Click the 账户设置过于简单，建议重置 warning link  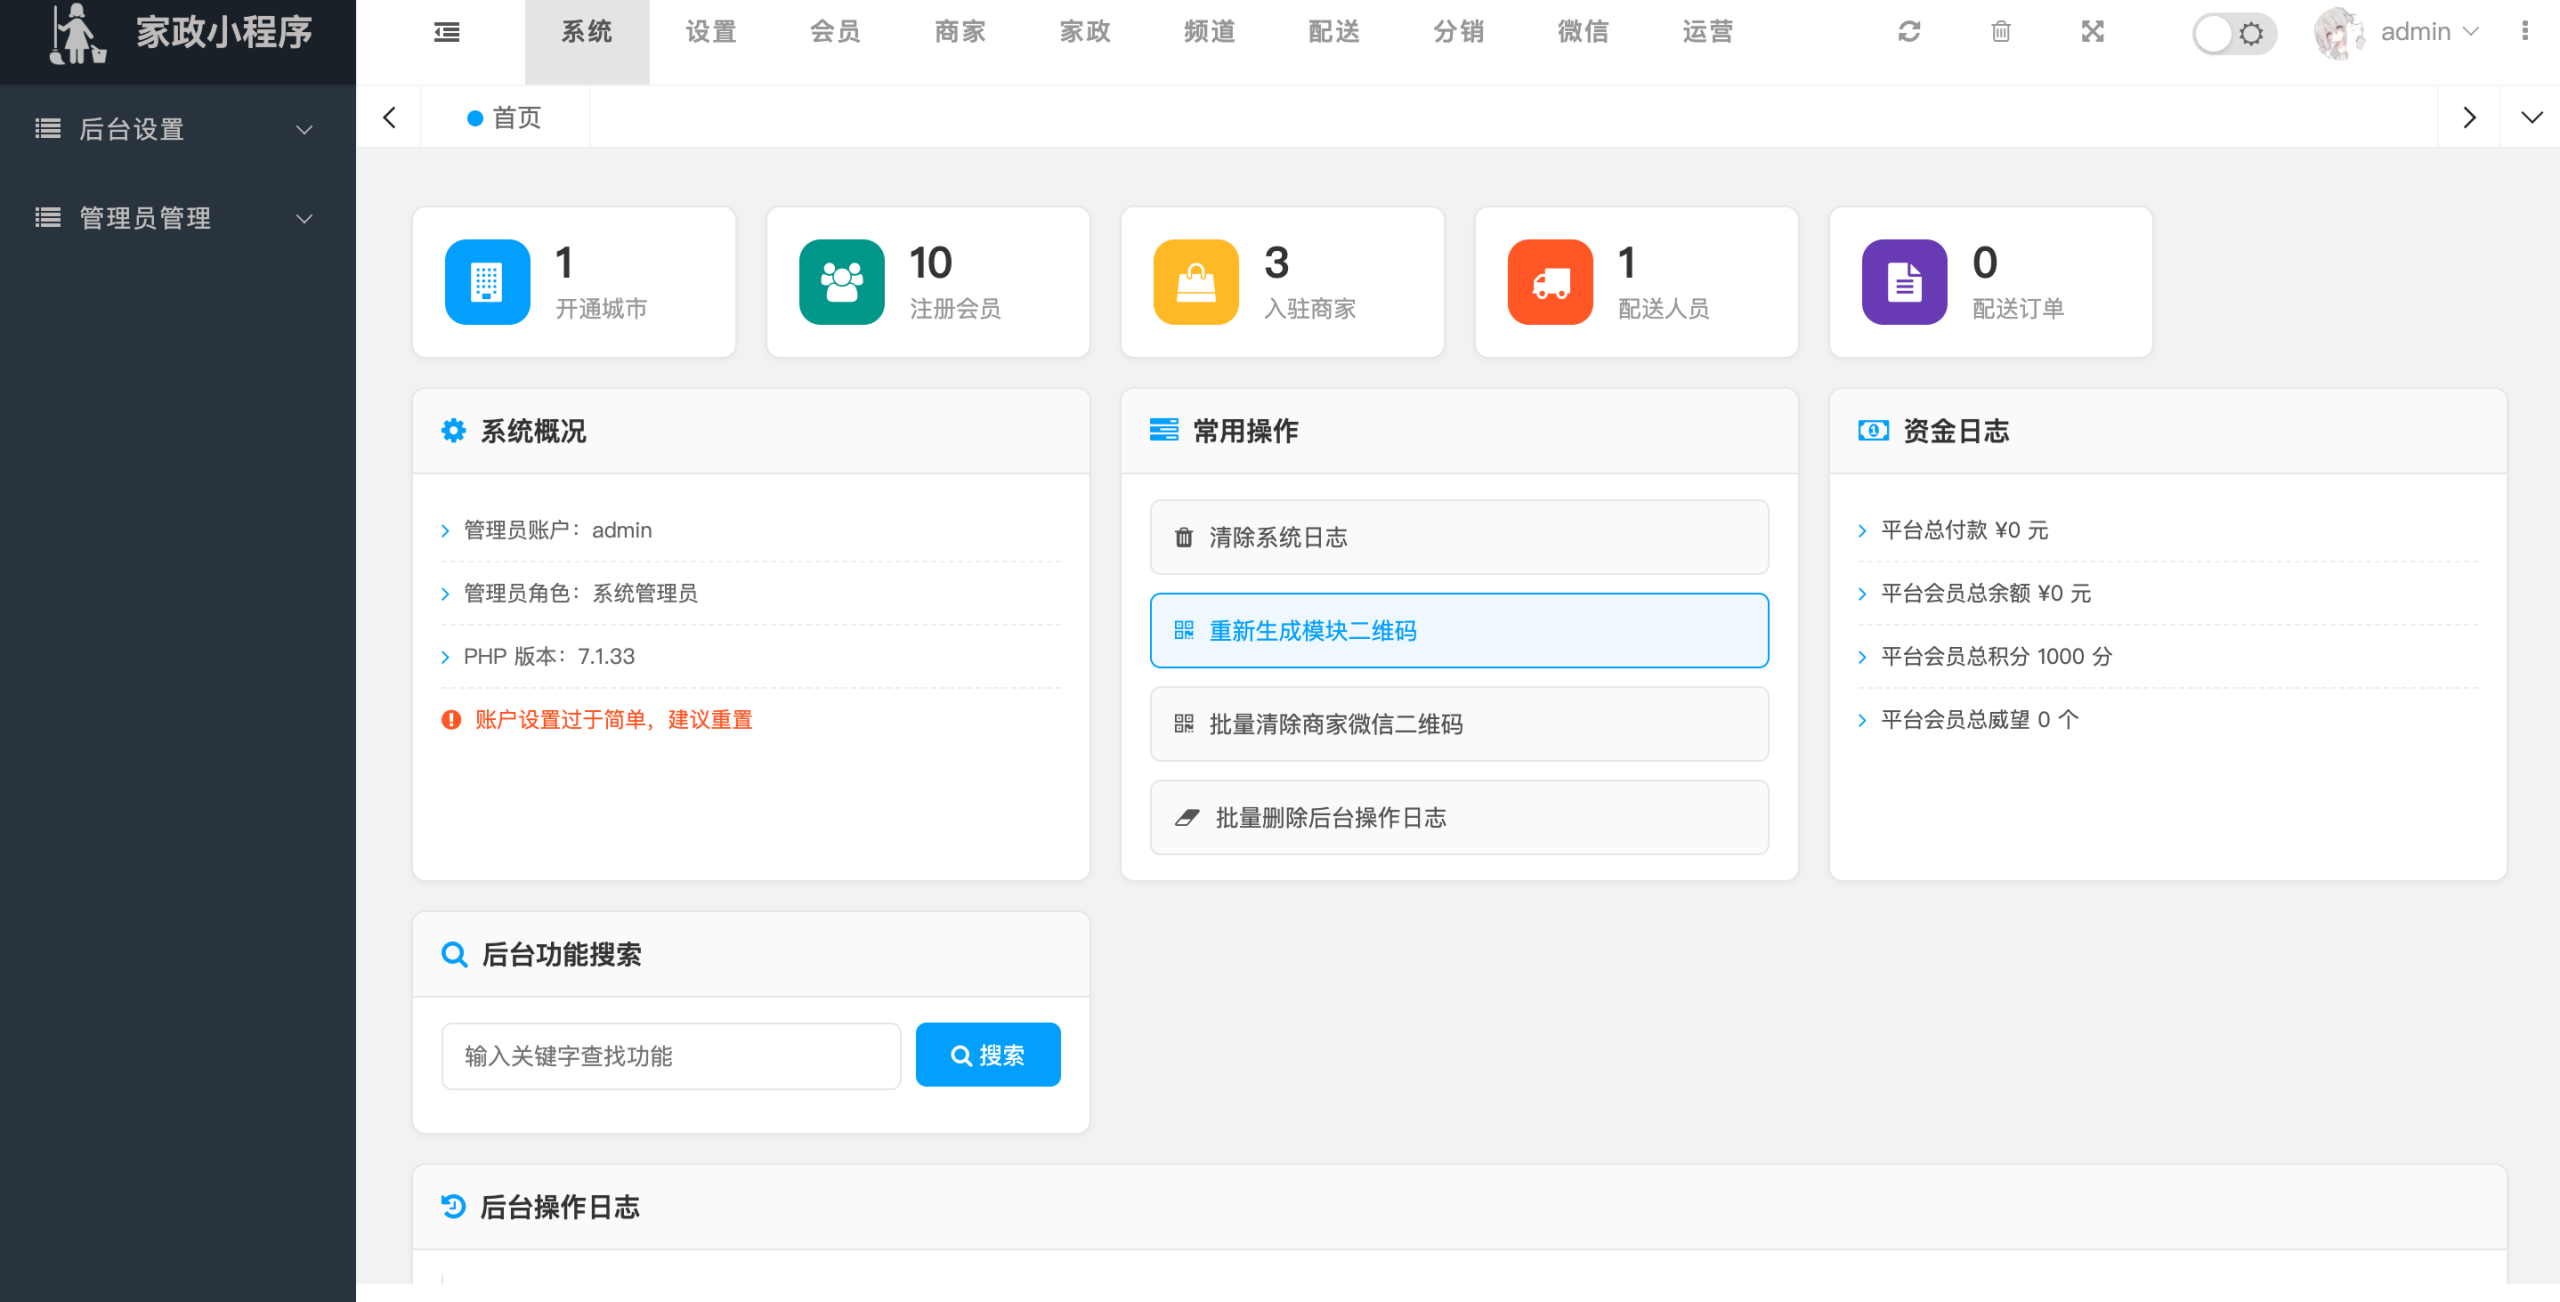pyautogui.click(x=613, y=720)
